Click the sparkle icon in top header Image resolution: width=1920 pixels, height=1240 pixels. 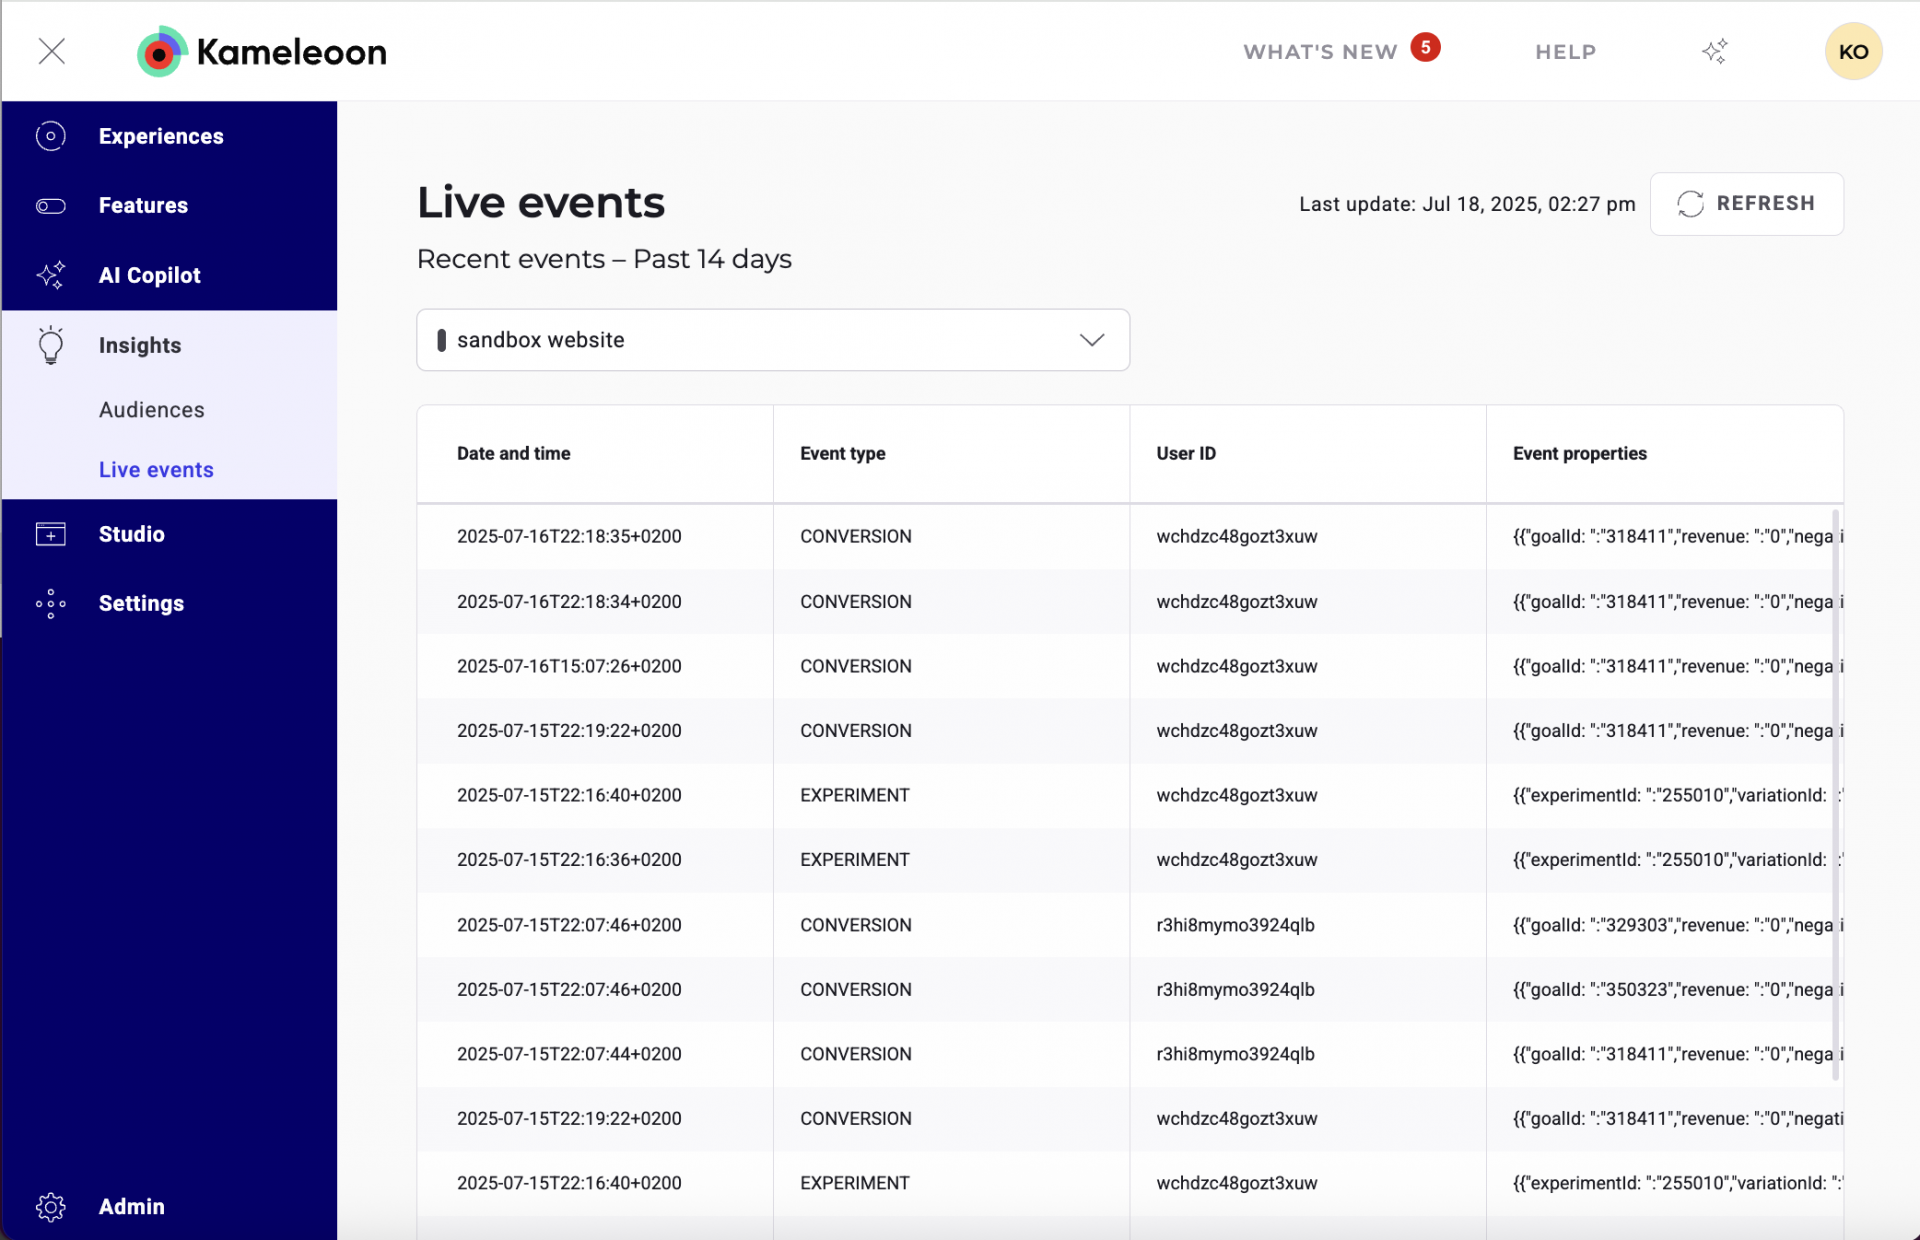pos(1714,52)
